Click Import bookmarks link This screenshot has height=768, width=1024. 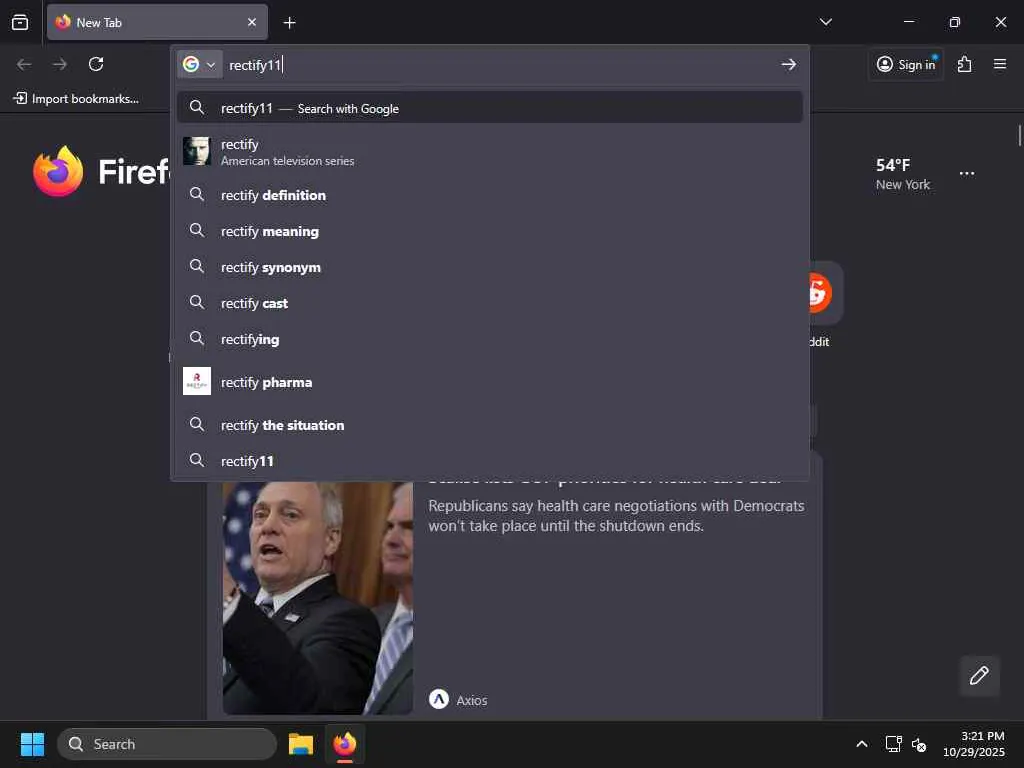pyautogui.click(x=76, y=99)
